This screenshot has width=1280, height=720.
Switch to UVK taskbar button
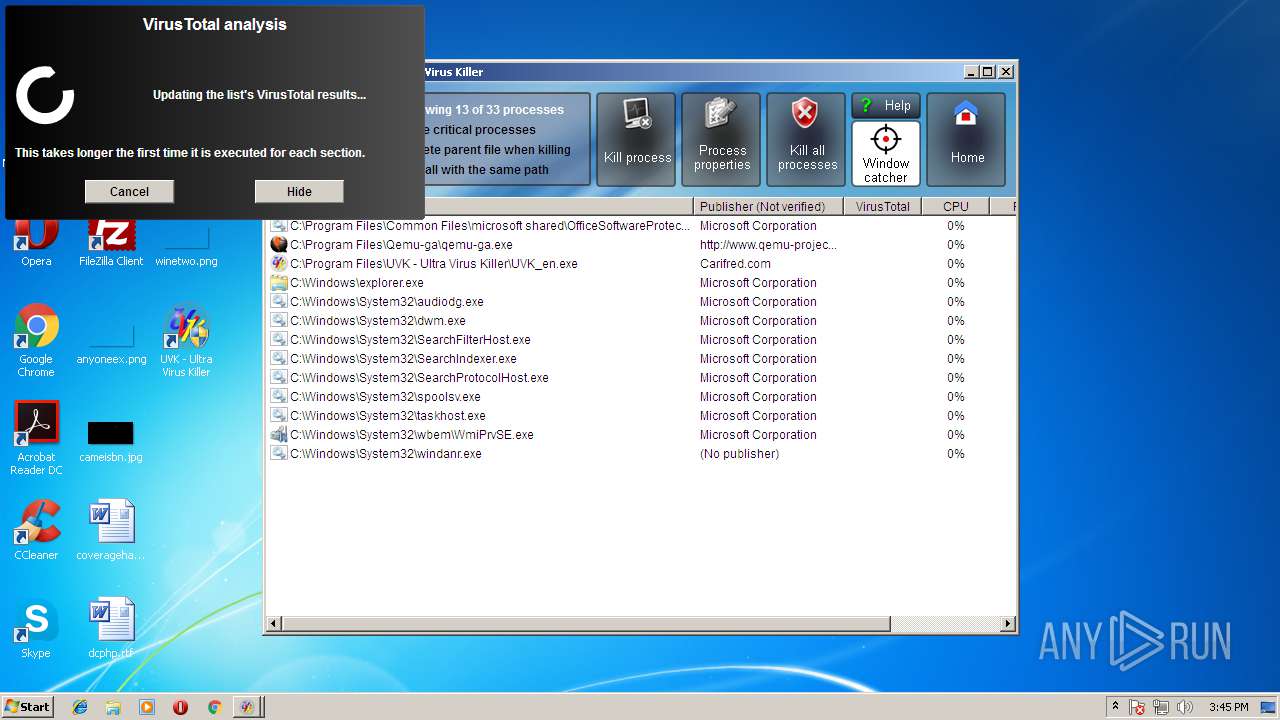(x=247, y=707)
